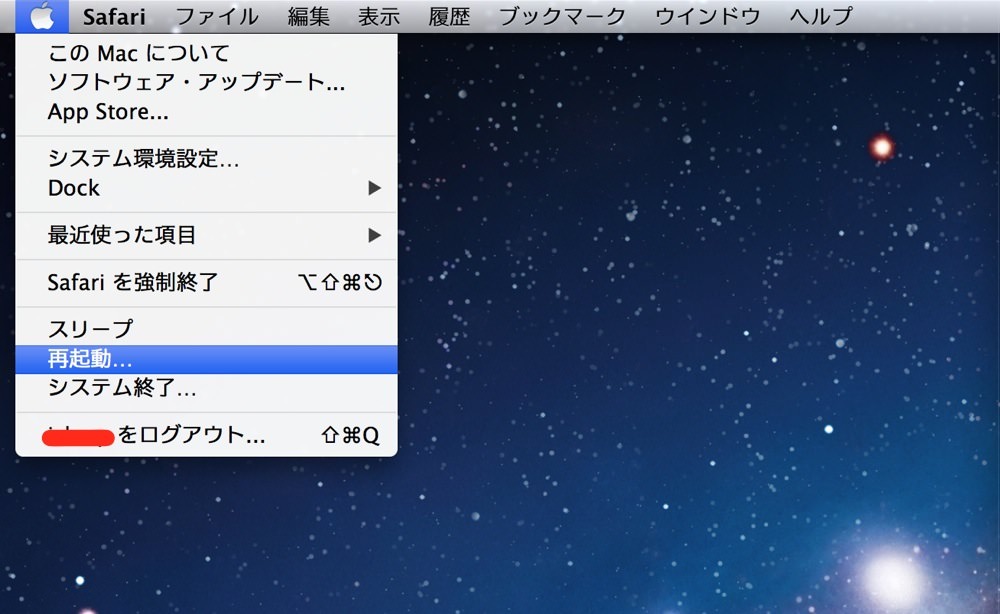Screen dimensions: 1000x614
Task: Open the 履歴 menu
Action: pos(449,17)
